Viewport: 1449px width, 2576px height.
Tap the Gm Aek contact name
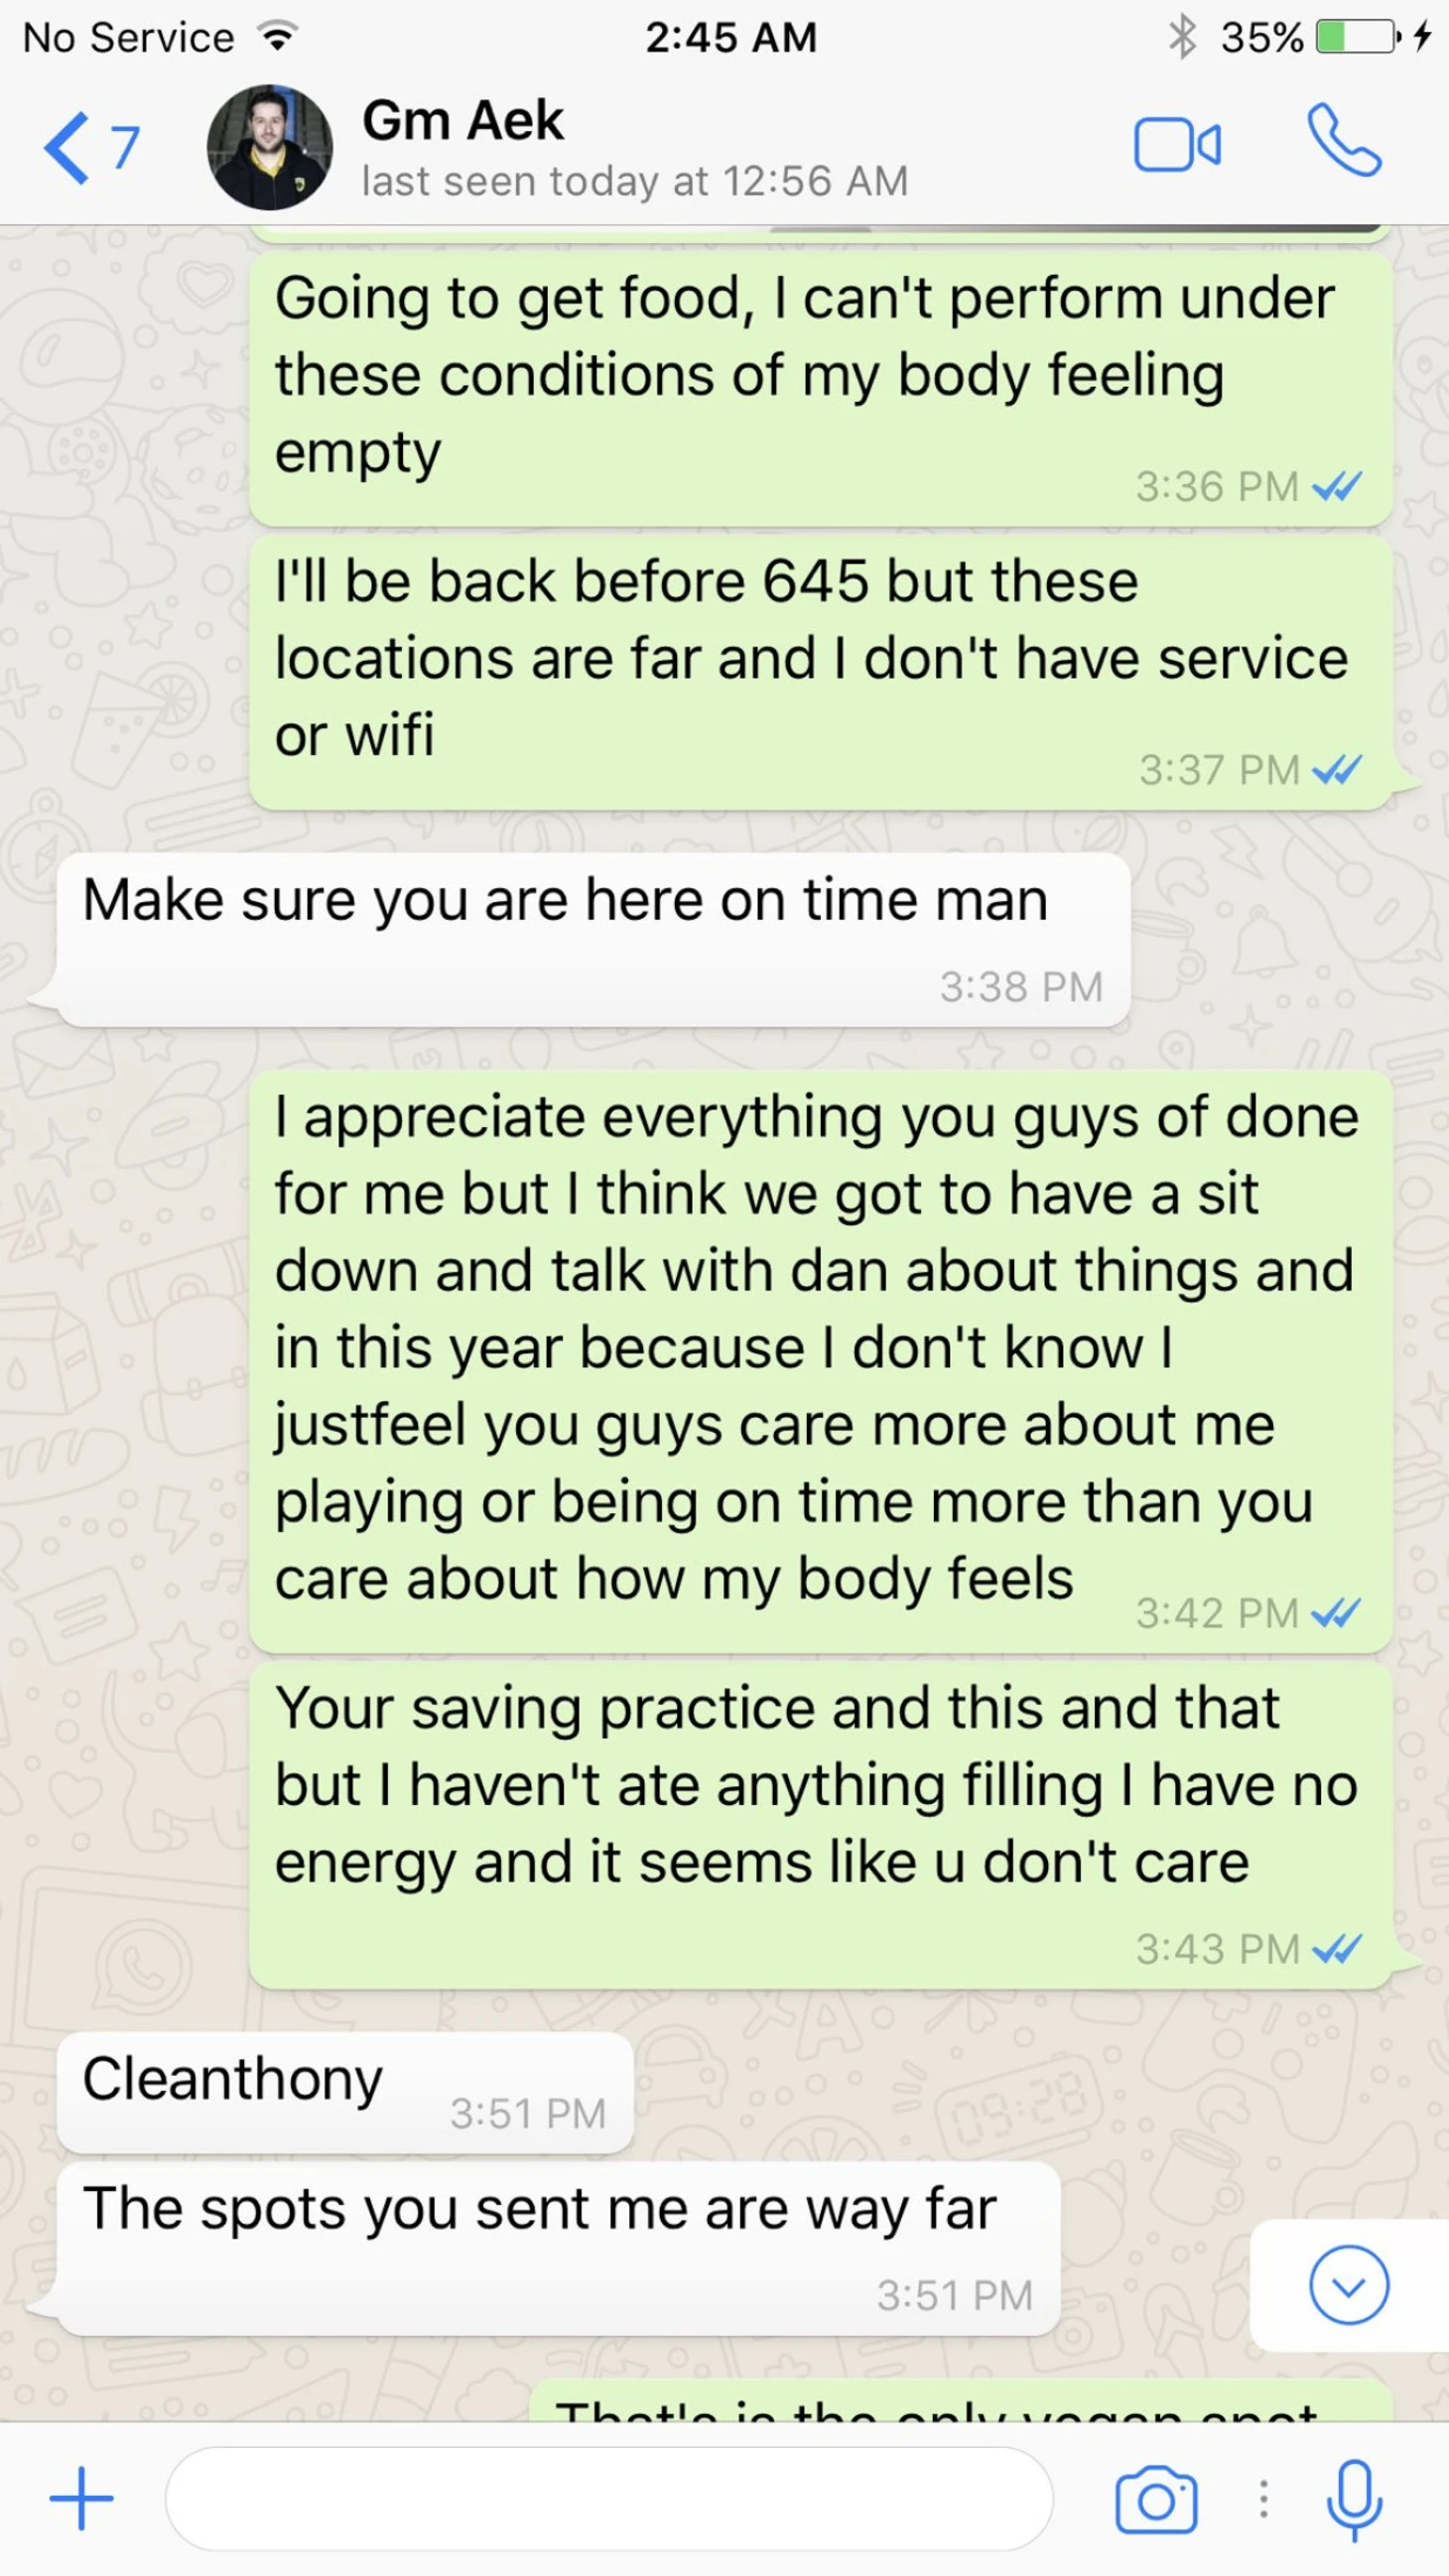point(463,120)
